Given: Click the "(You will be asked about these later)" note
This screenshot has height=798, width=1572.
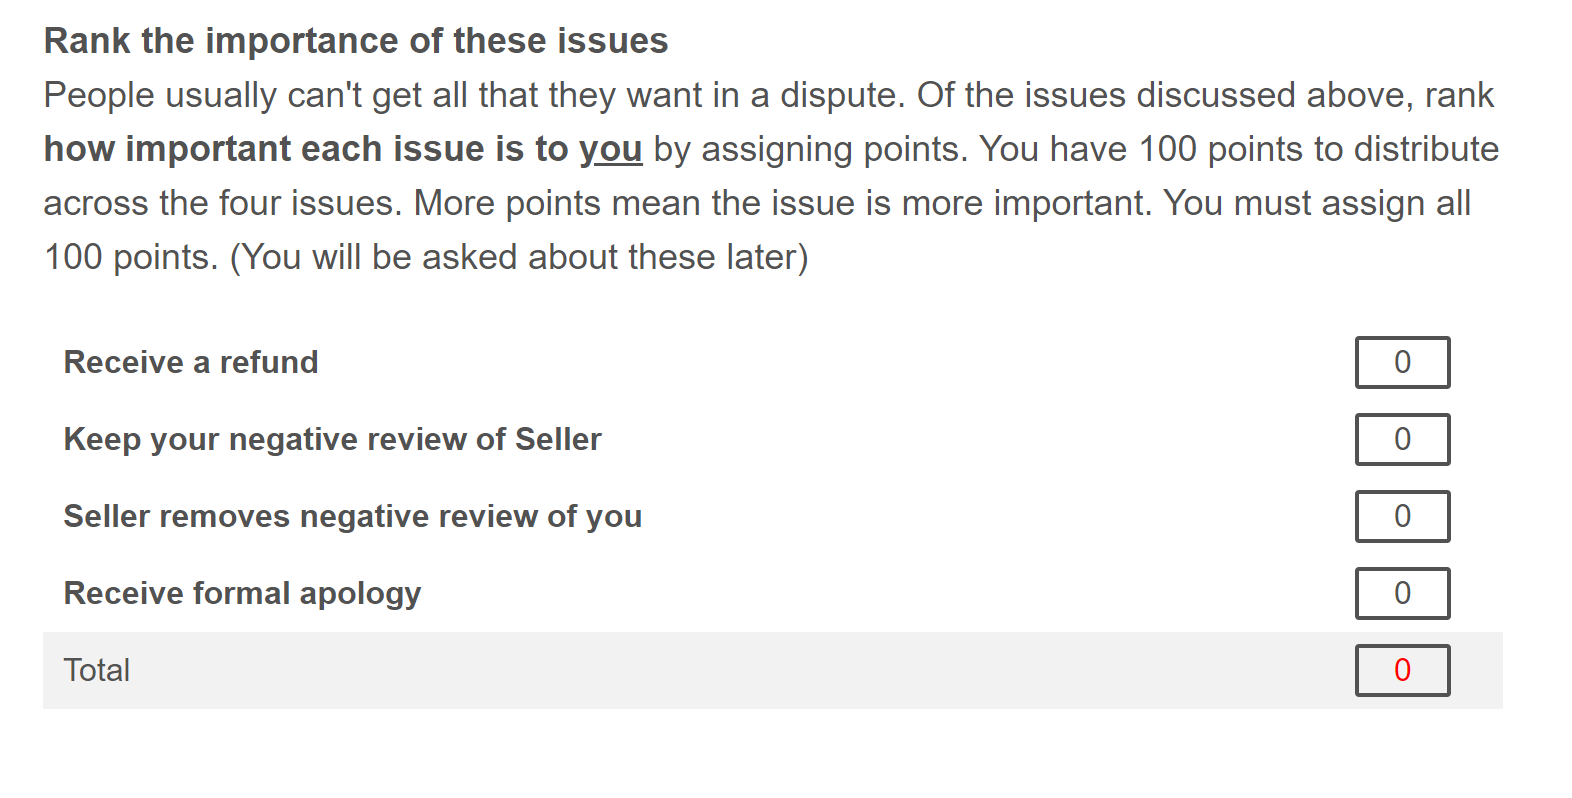Looking at the screenshot, I should tap(519, 257).
